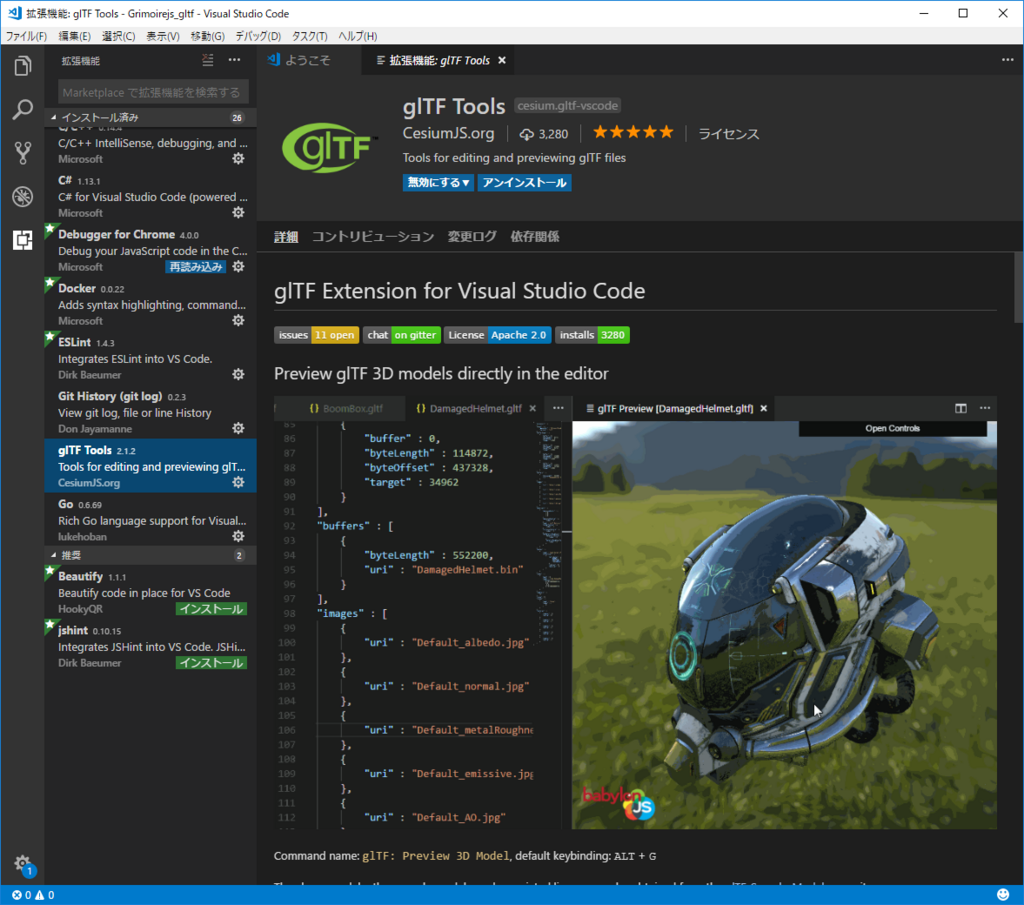The width and height of the screenshot is (1024, 905).
Task: Close the glTF Tools extension tab
Action: 502,60
